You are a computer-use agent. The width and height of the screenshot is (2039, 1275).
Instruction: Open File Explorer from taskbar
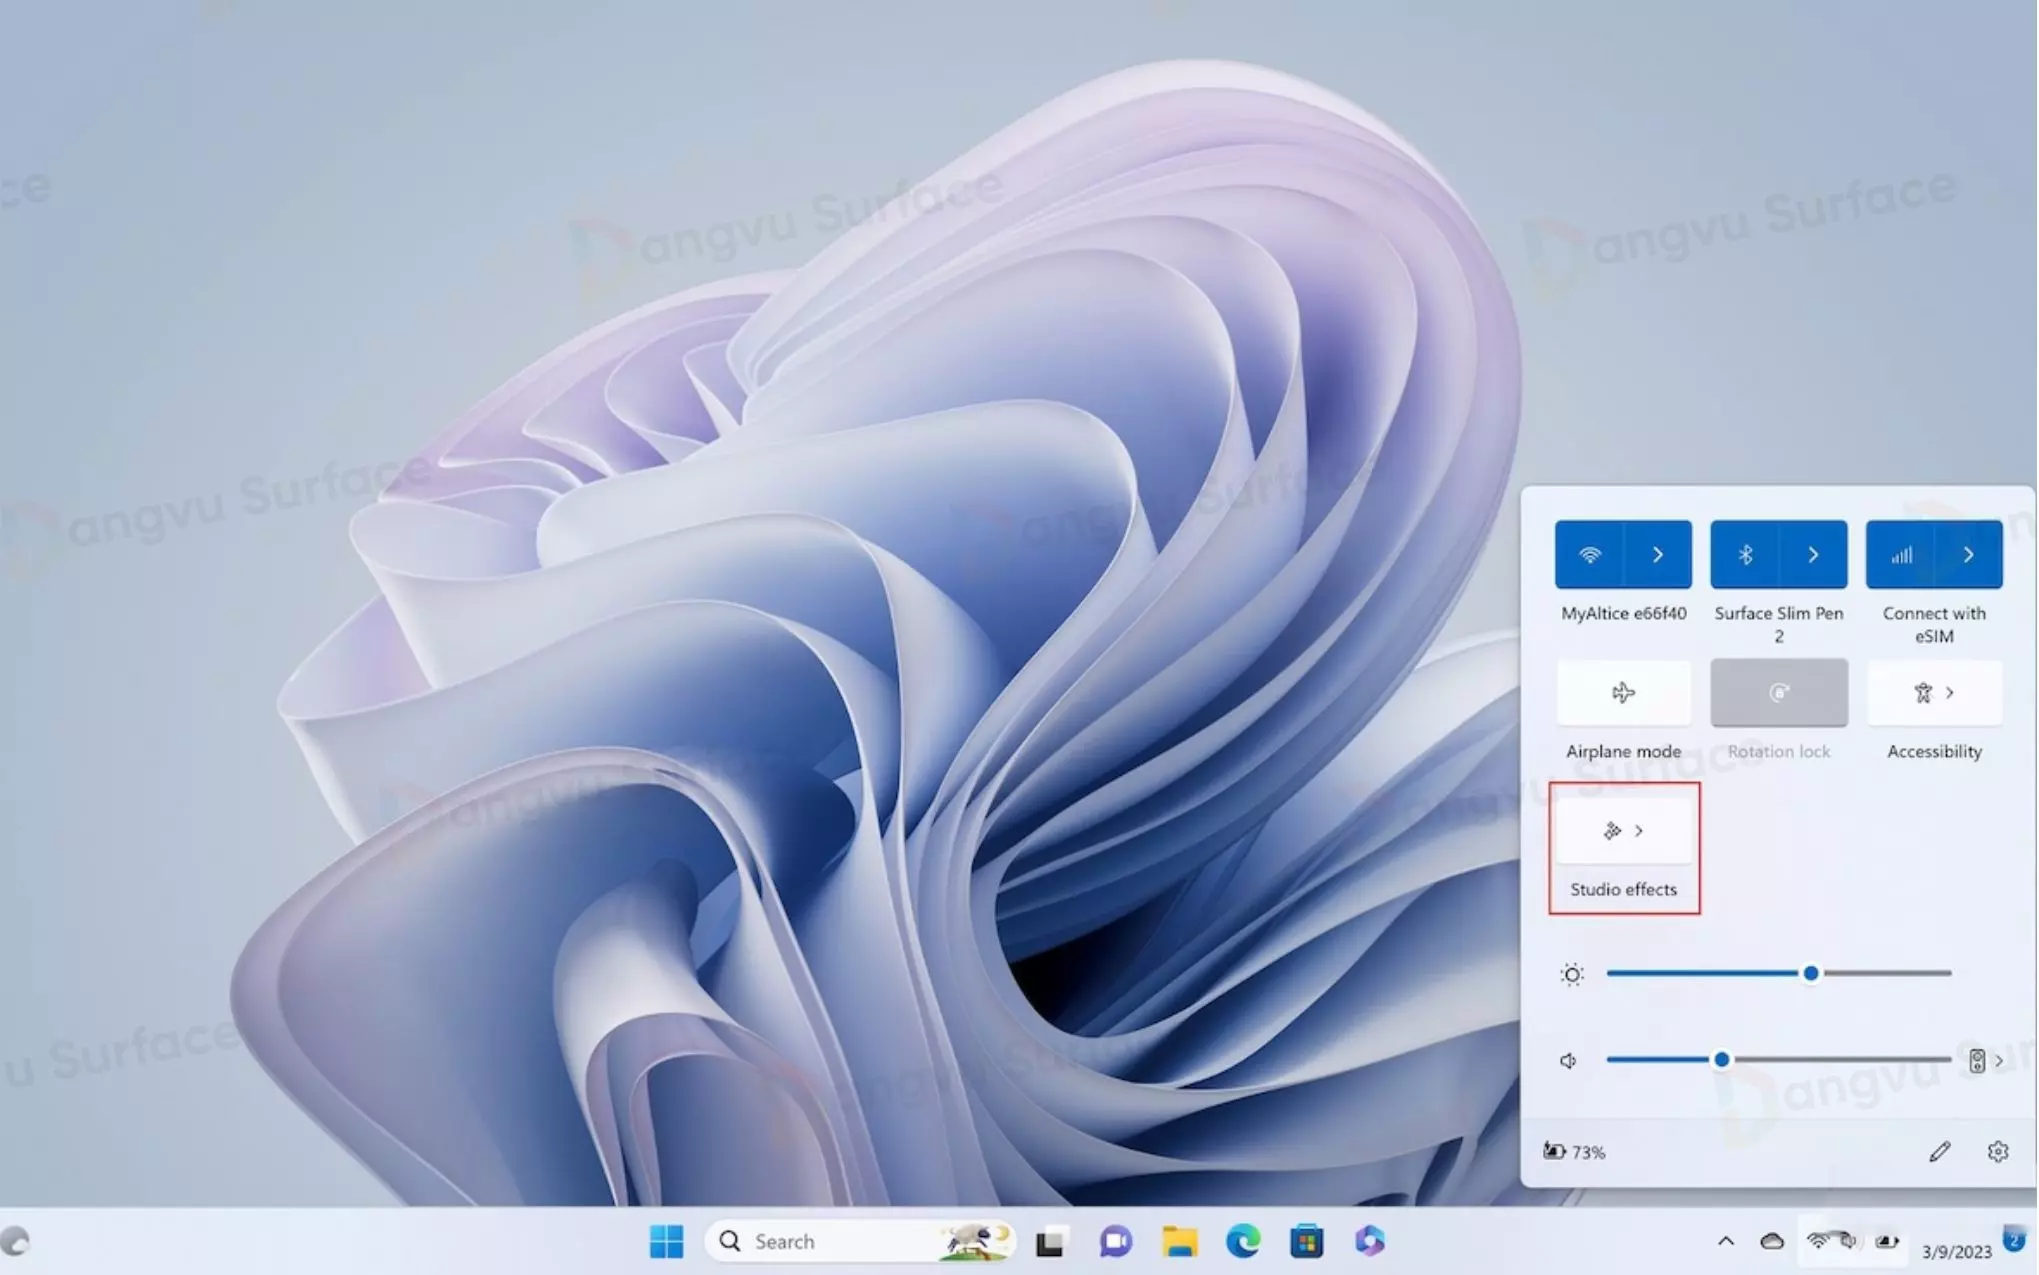[x=1180, y=1241]
